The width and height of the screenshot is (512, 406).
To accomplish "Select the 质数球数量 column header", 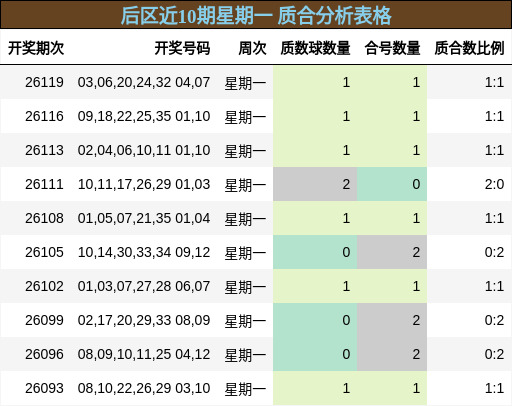I will 315,48.
